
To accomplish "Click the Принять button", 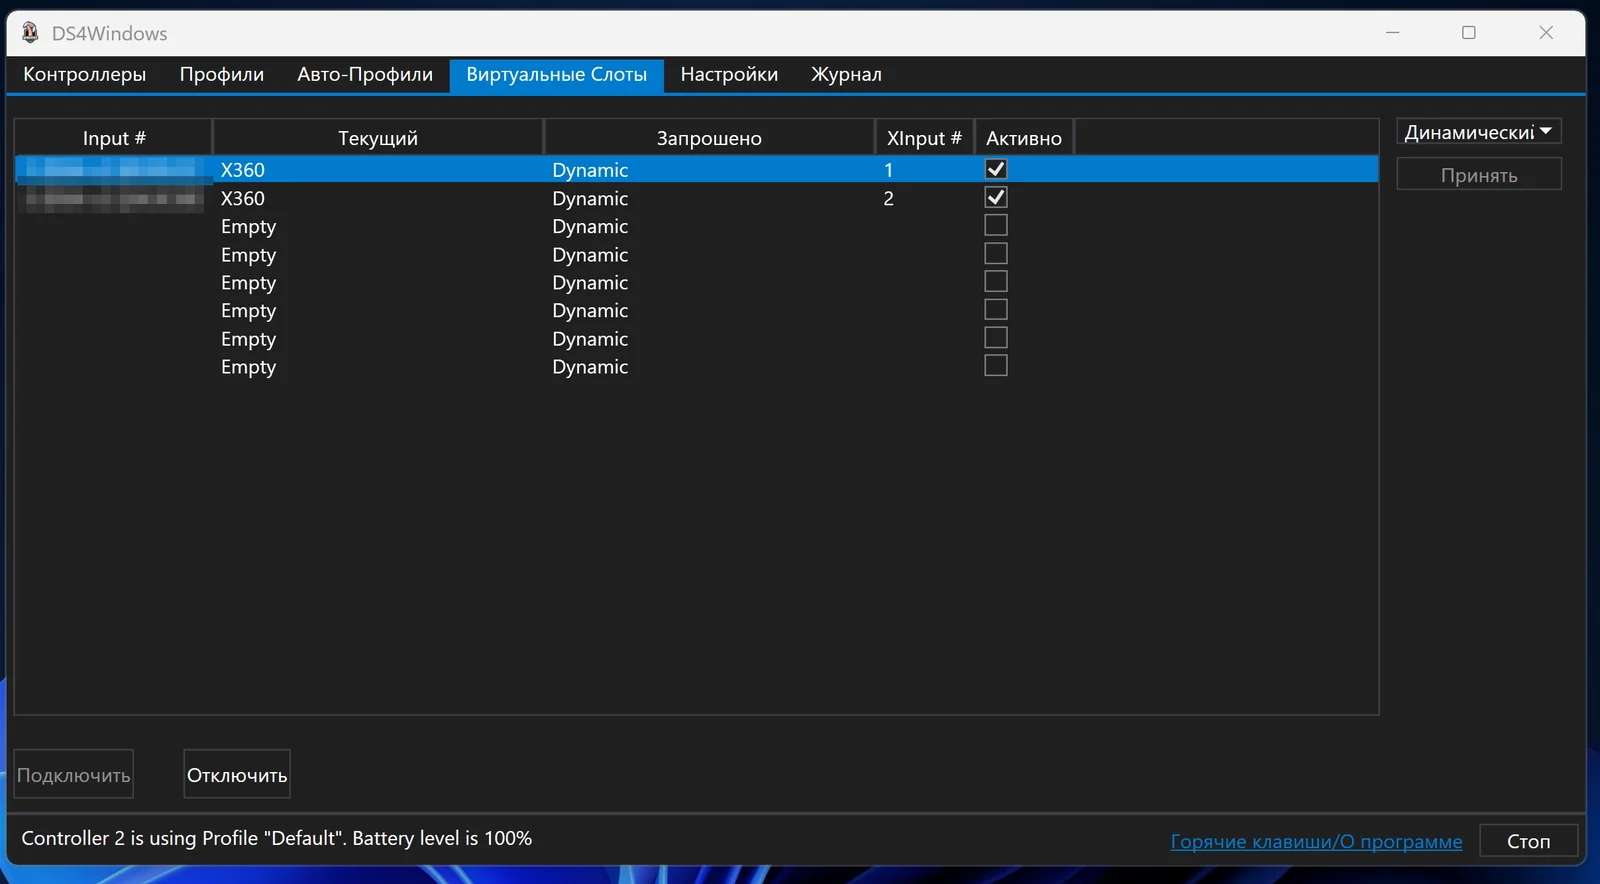I will (1479, 175).
